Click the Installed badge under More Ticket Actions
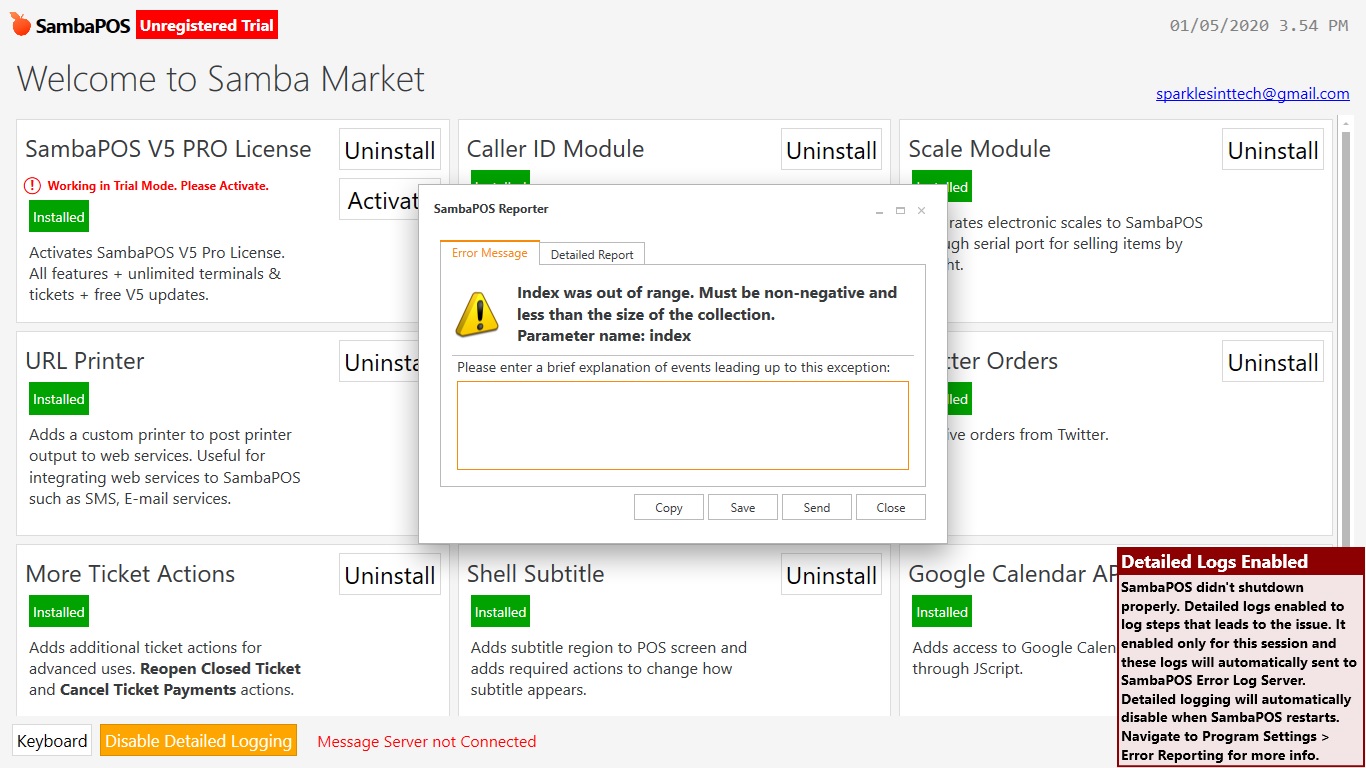The image size is (1366, 768). (x=59, y=612)
